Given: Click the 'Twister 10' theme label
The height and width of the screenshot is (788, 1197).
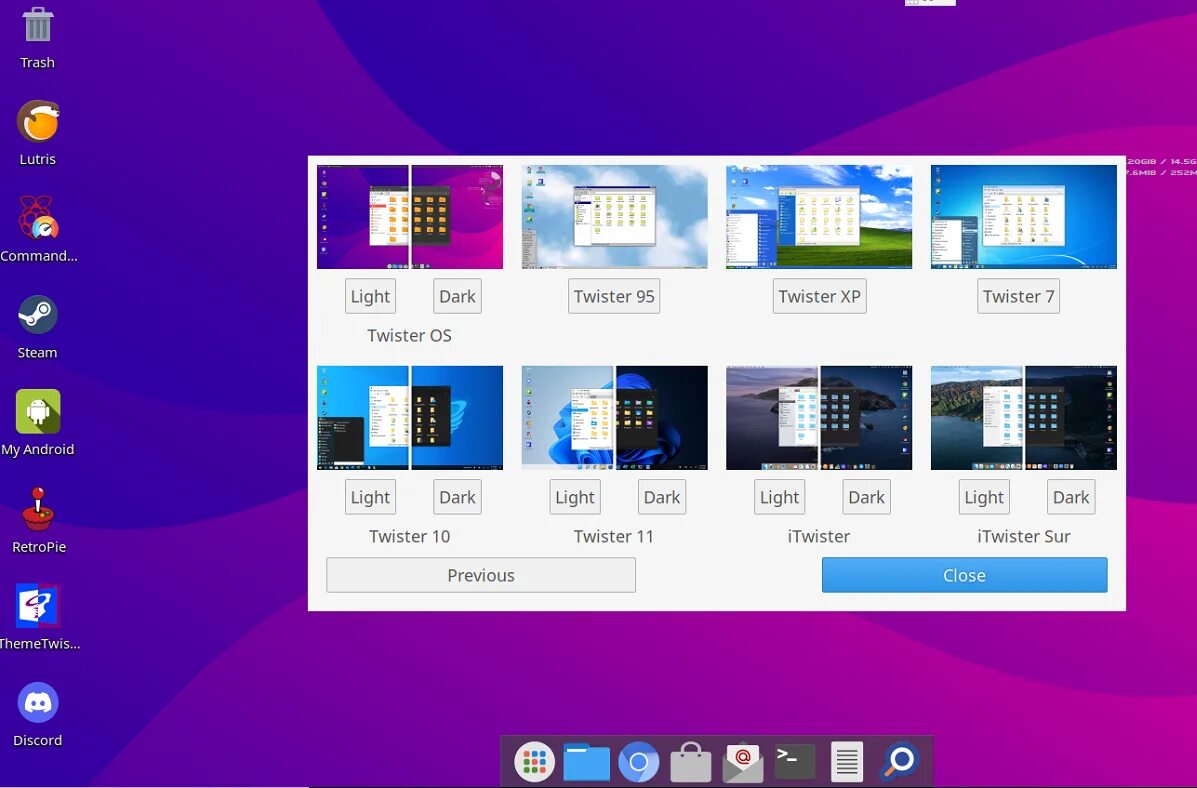Looking at the screenshot, I should pyautogui.click(x=409, y=536).
